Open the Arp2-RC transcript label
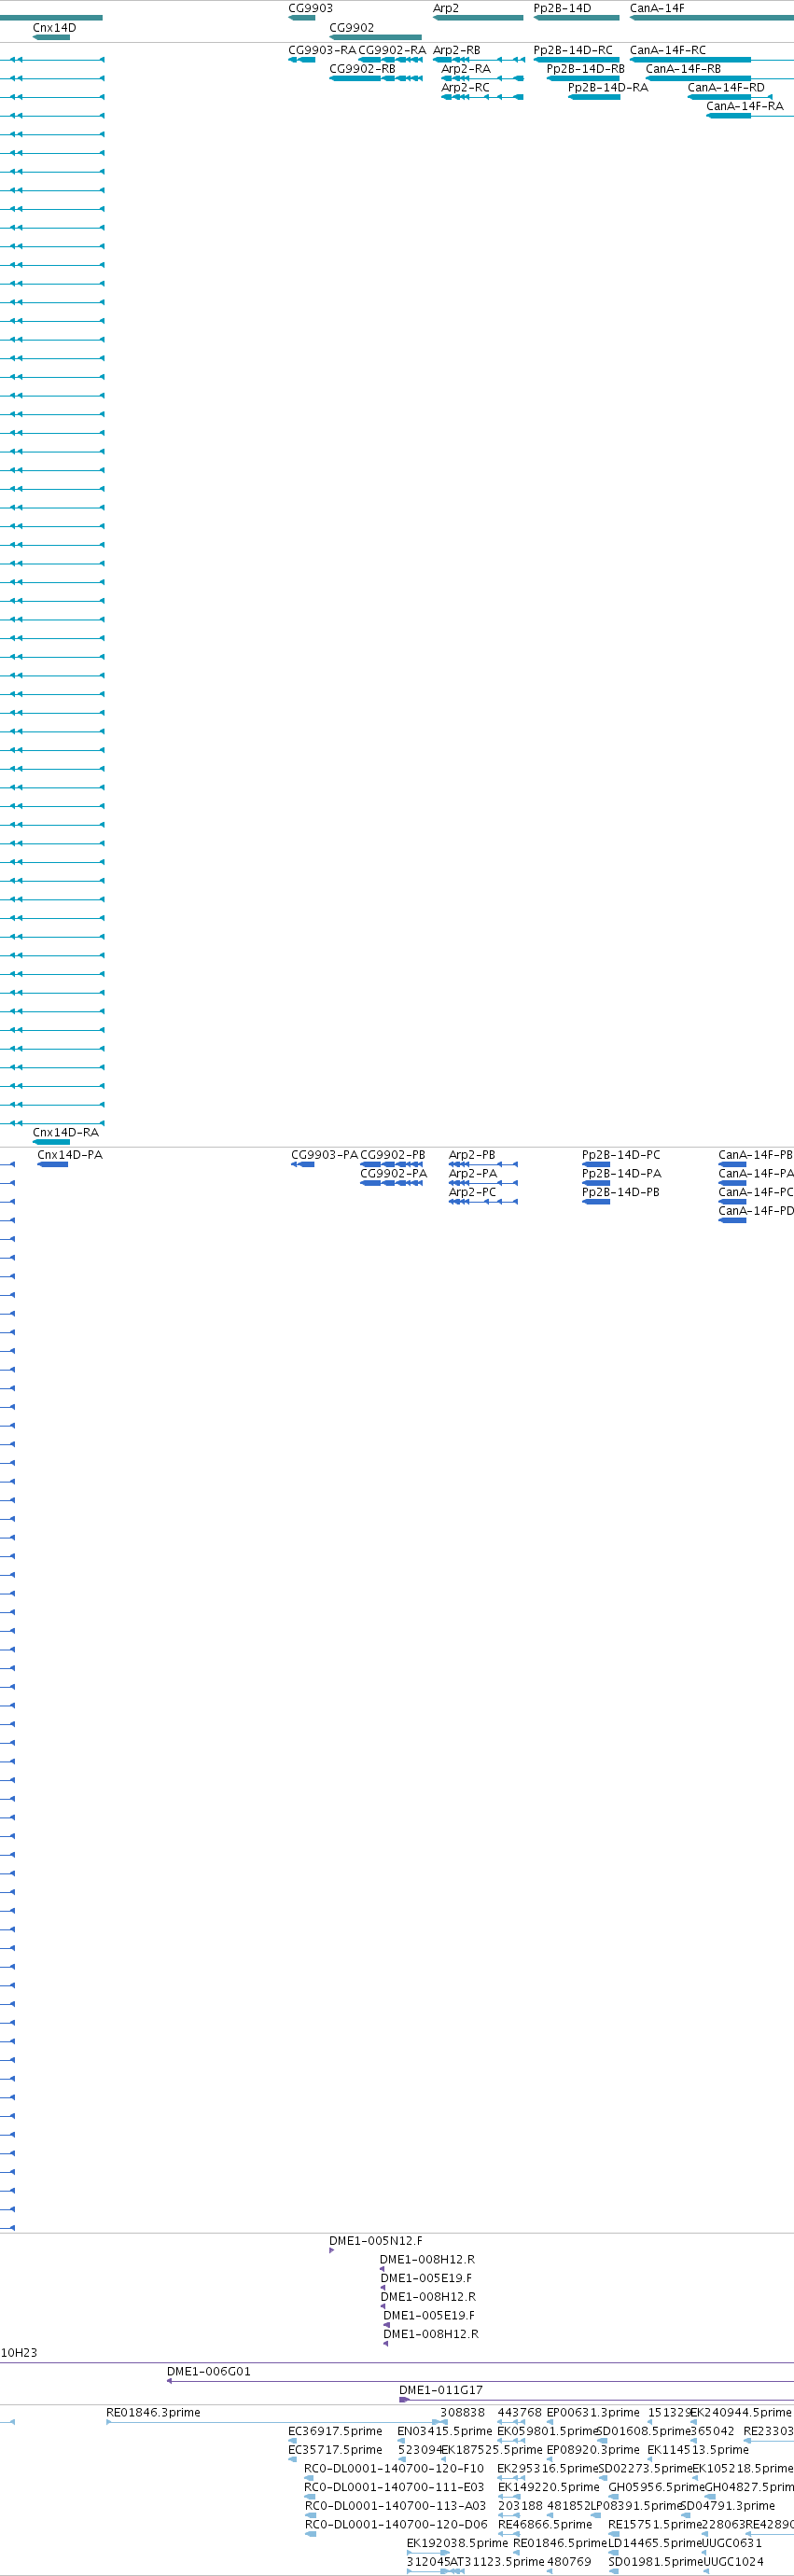Image resolution: width=794 pixels, height=2576 pixels. 465,88
